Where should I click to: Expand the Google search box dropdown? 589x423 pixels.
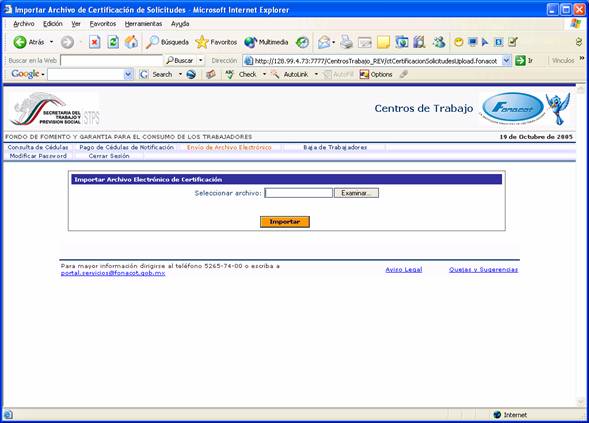(128, 74)
